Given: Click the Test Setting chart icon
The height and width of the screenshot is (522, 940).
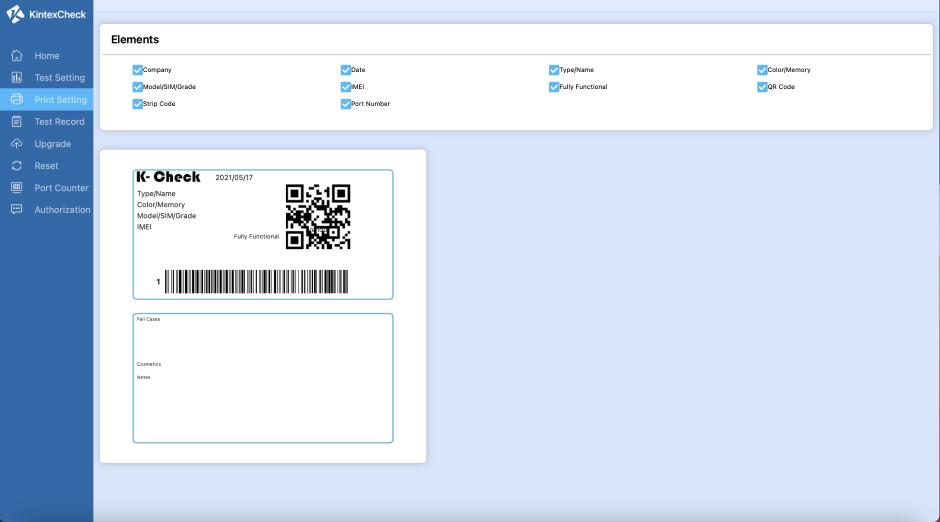Looking at the screenshot, I should [x=16, y=78].
